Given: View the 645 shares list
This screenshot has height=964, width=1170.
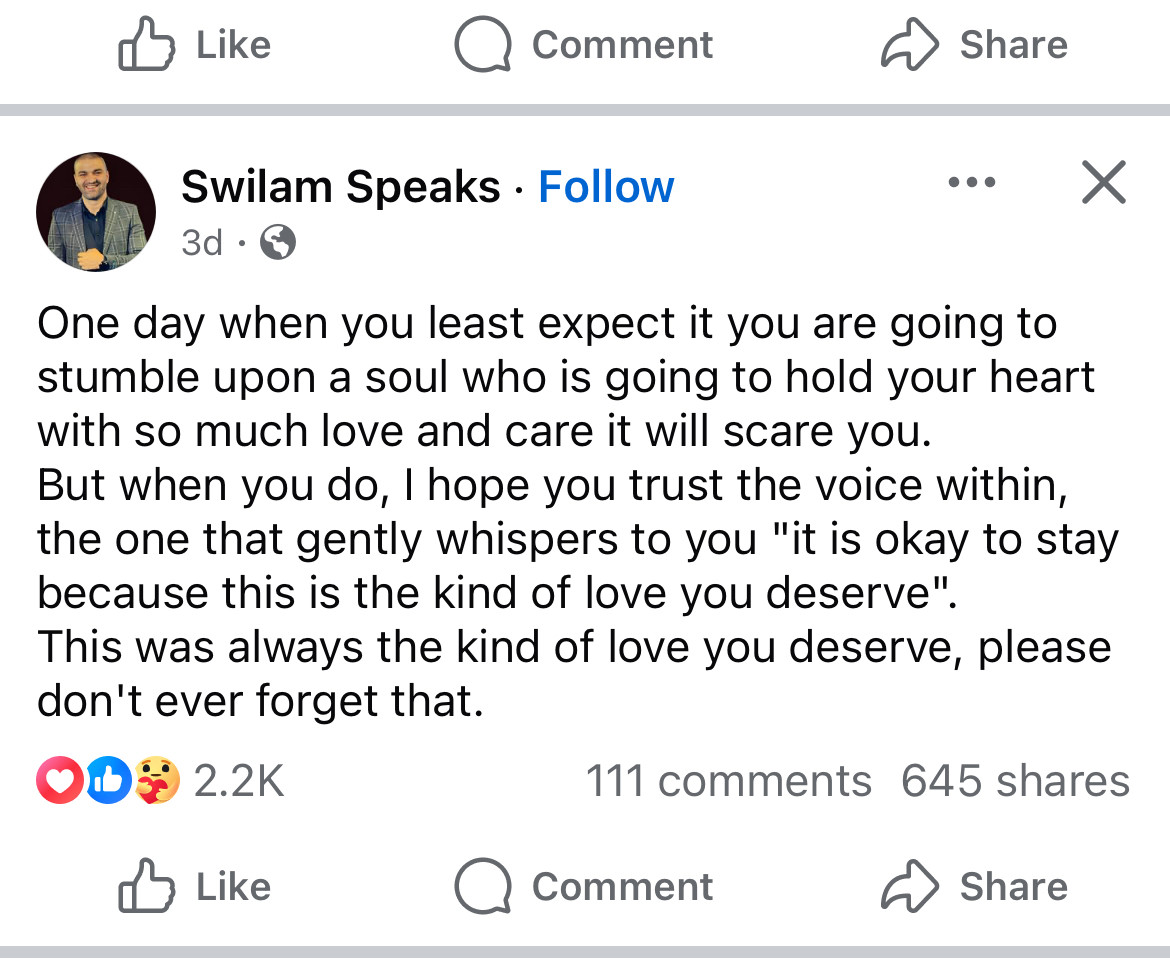Looking at the screenshot, I should 1014,781.
